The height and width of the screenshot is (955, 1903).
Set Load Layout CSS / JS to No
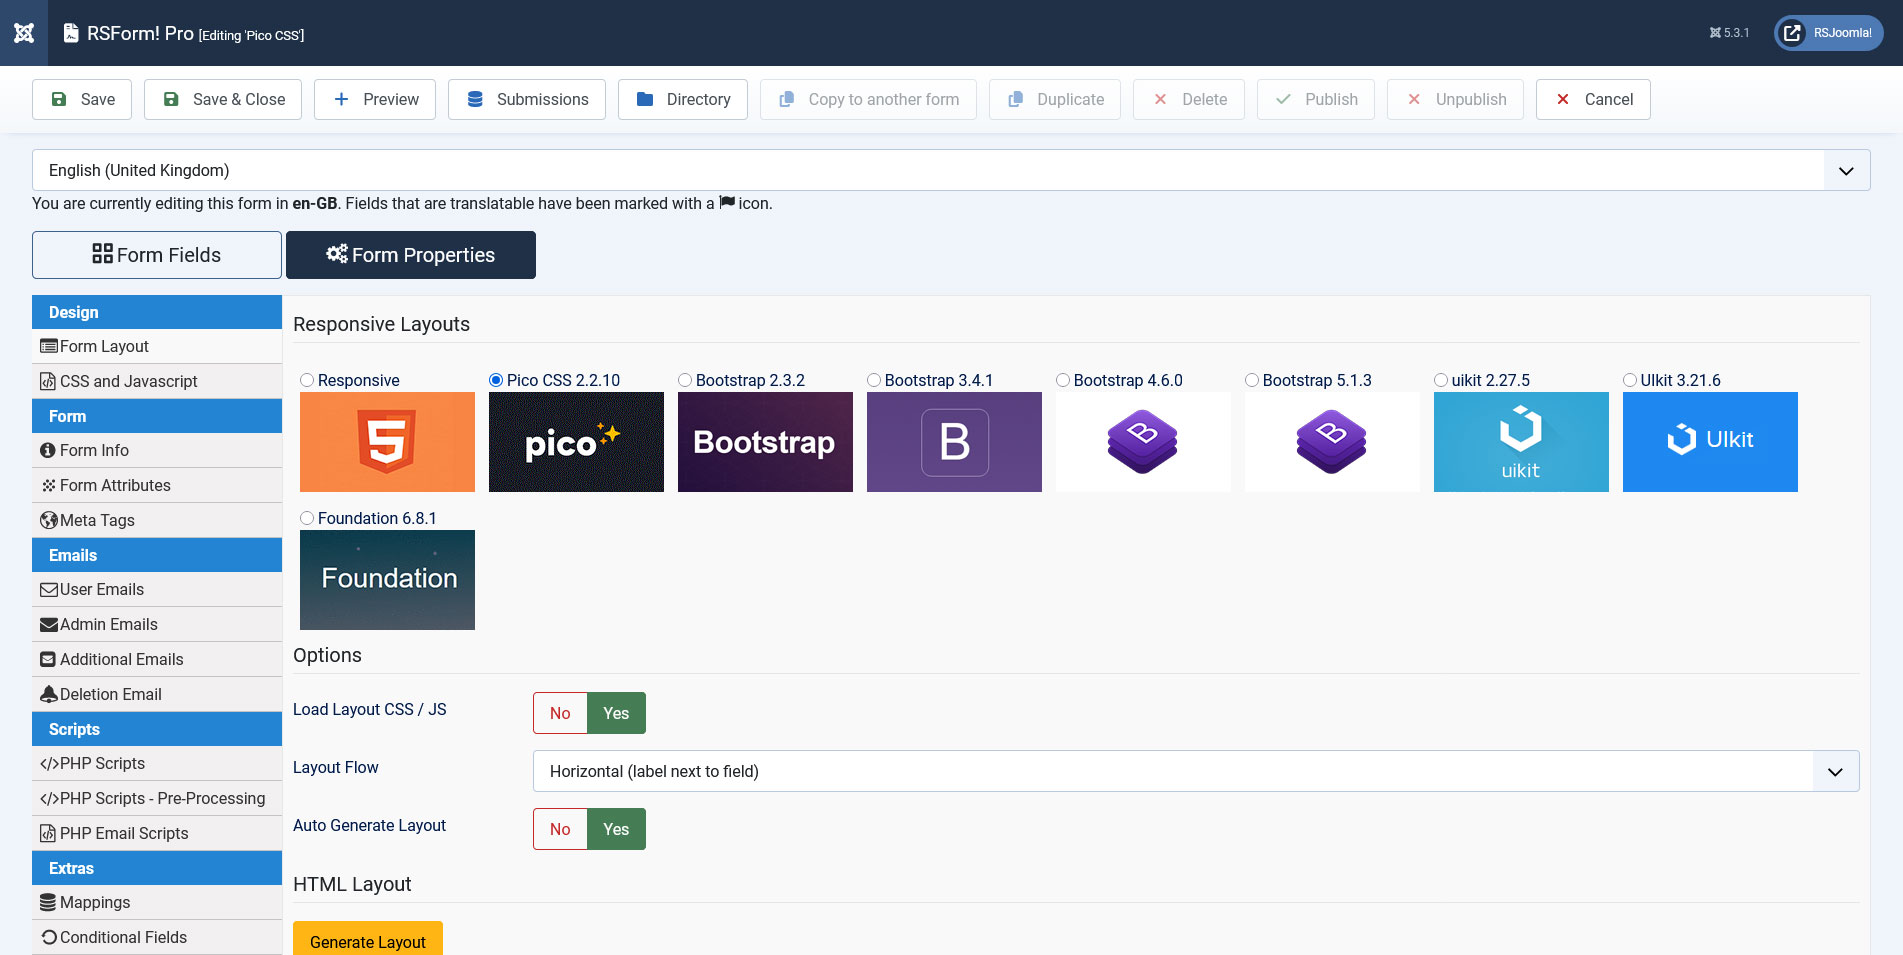(560, 713)
